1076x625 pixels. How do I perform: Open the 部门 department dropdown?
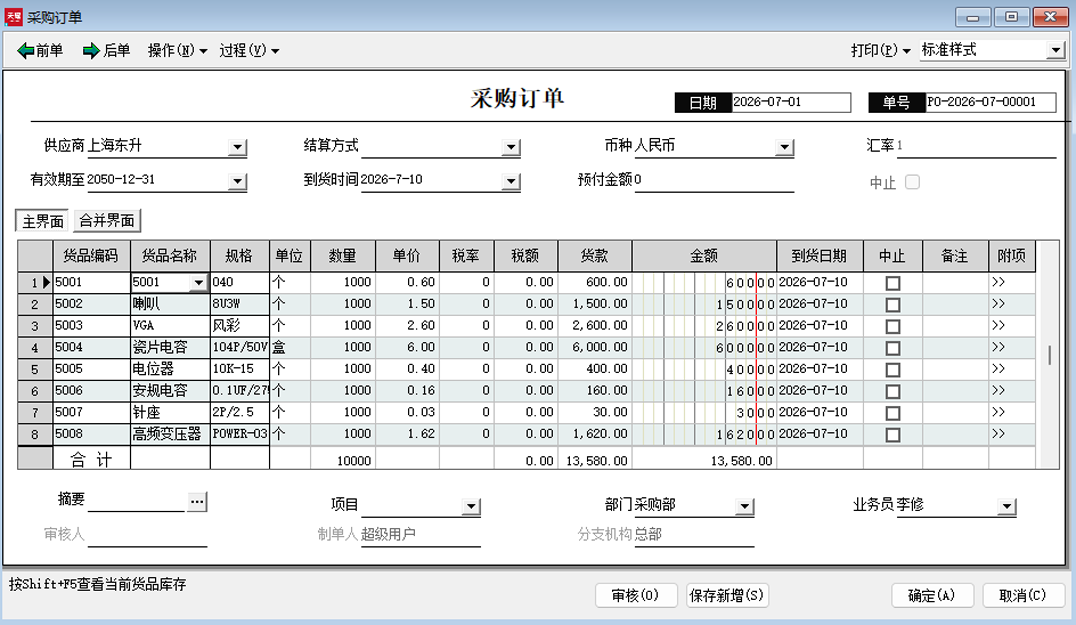745,507
